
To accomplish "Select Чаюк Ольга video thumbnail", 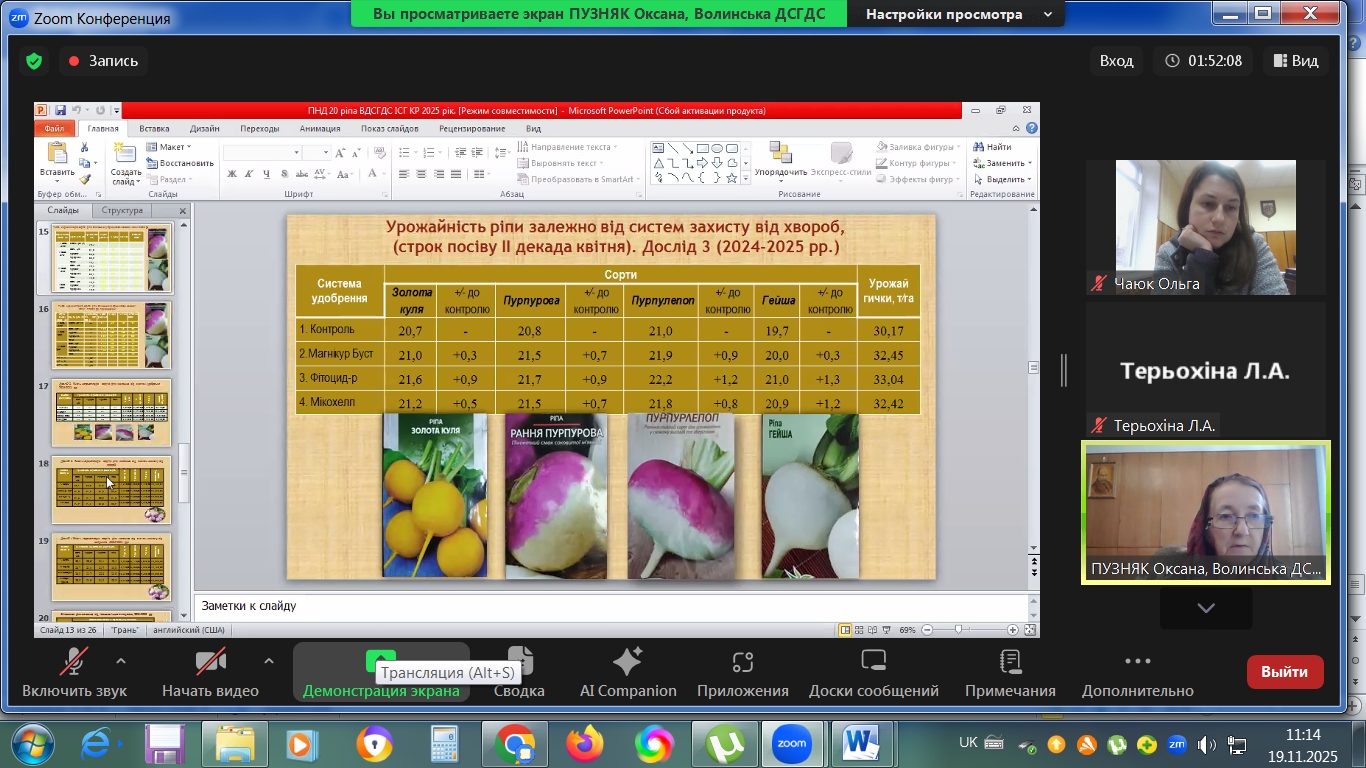I will click(x=1205, y=227).
